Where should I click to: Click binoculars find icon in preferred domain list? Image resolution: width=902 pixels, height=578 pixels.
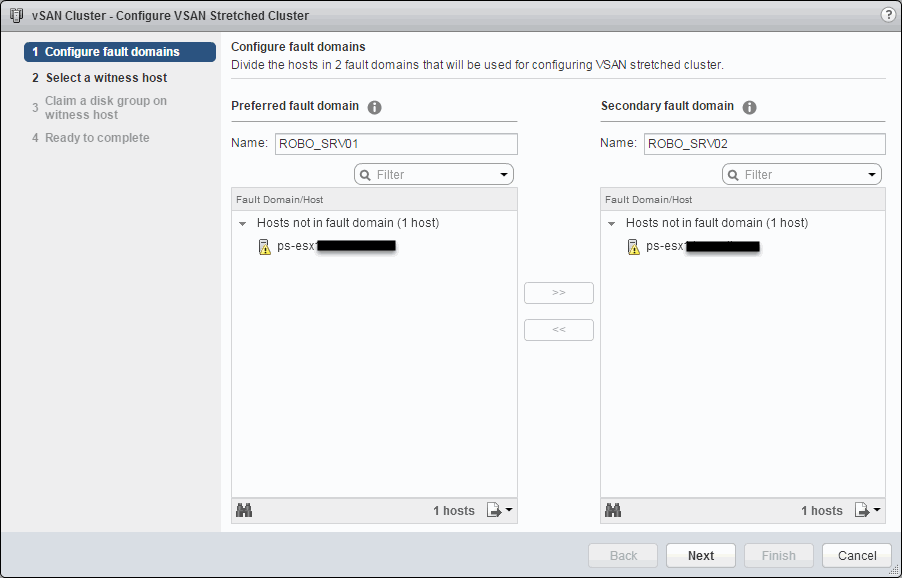coord(244,510)
